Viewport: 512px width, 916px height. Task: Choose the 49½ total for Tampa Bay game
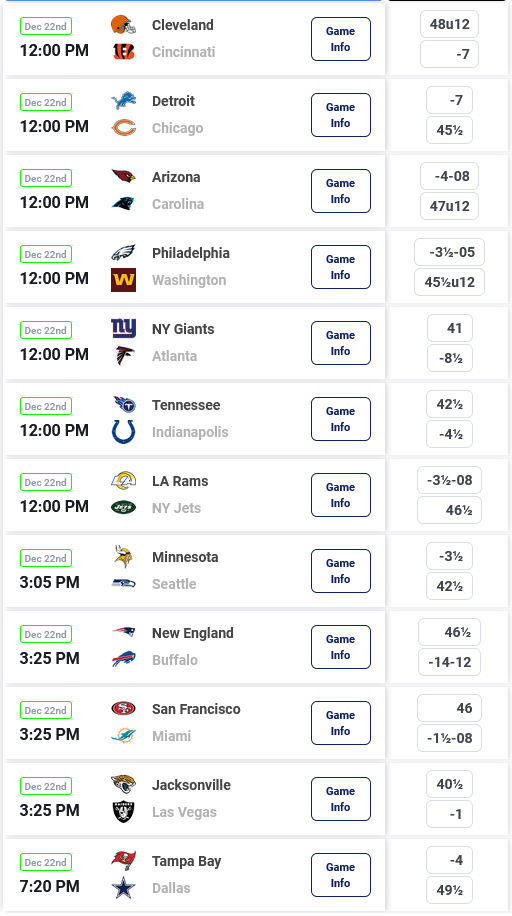point(449,890)
